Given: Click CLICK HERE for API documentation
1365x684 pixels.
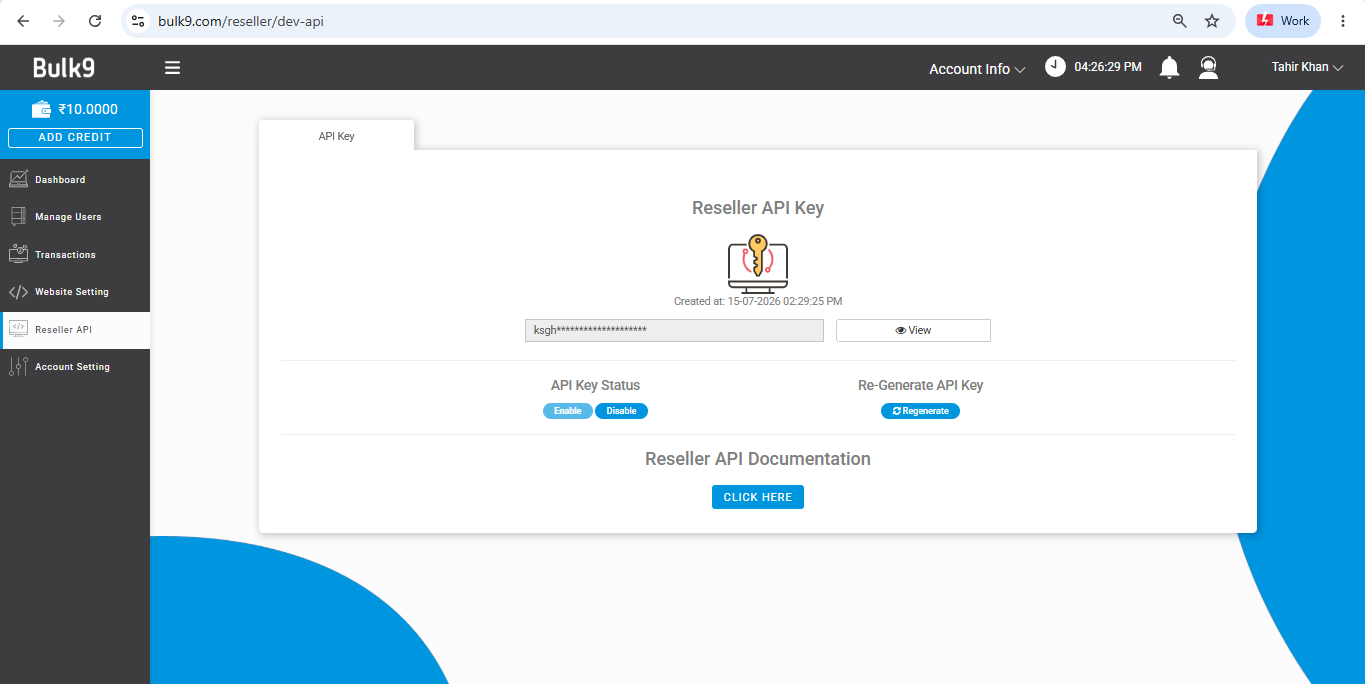Looking at the screenshot, I should [x=758, y=497].
